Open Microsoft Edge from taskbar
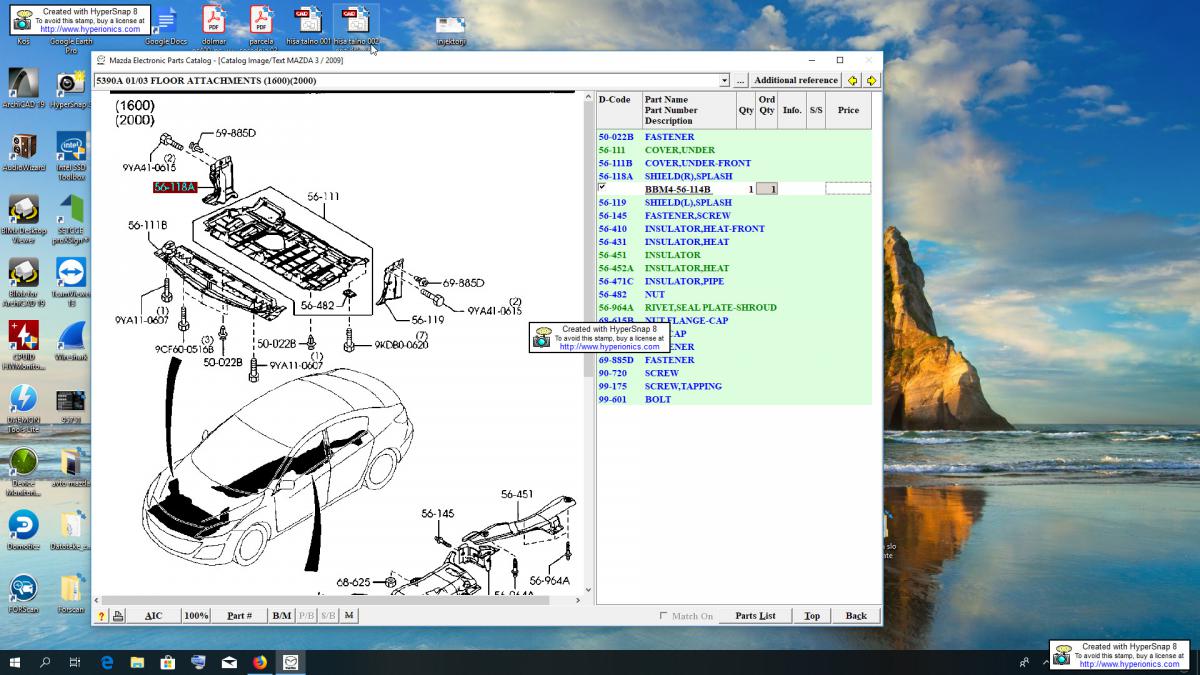 (x=107, y=662)
